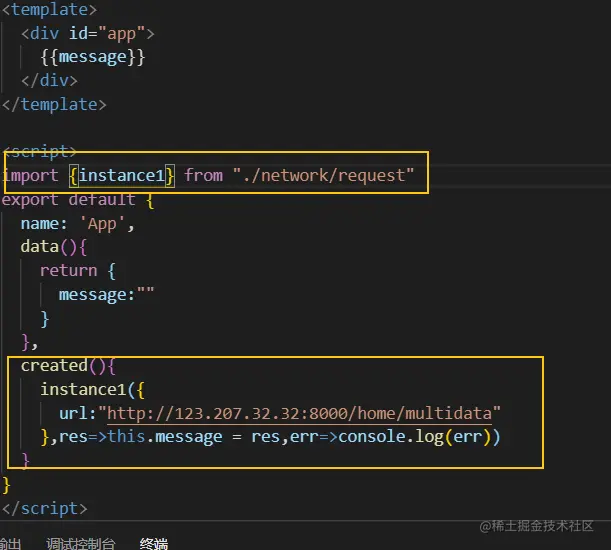611x550 pixels.
Task: Click the closing </div> tag
Action: click(x=49, y=81)
